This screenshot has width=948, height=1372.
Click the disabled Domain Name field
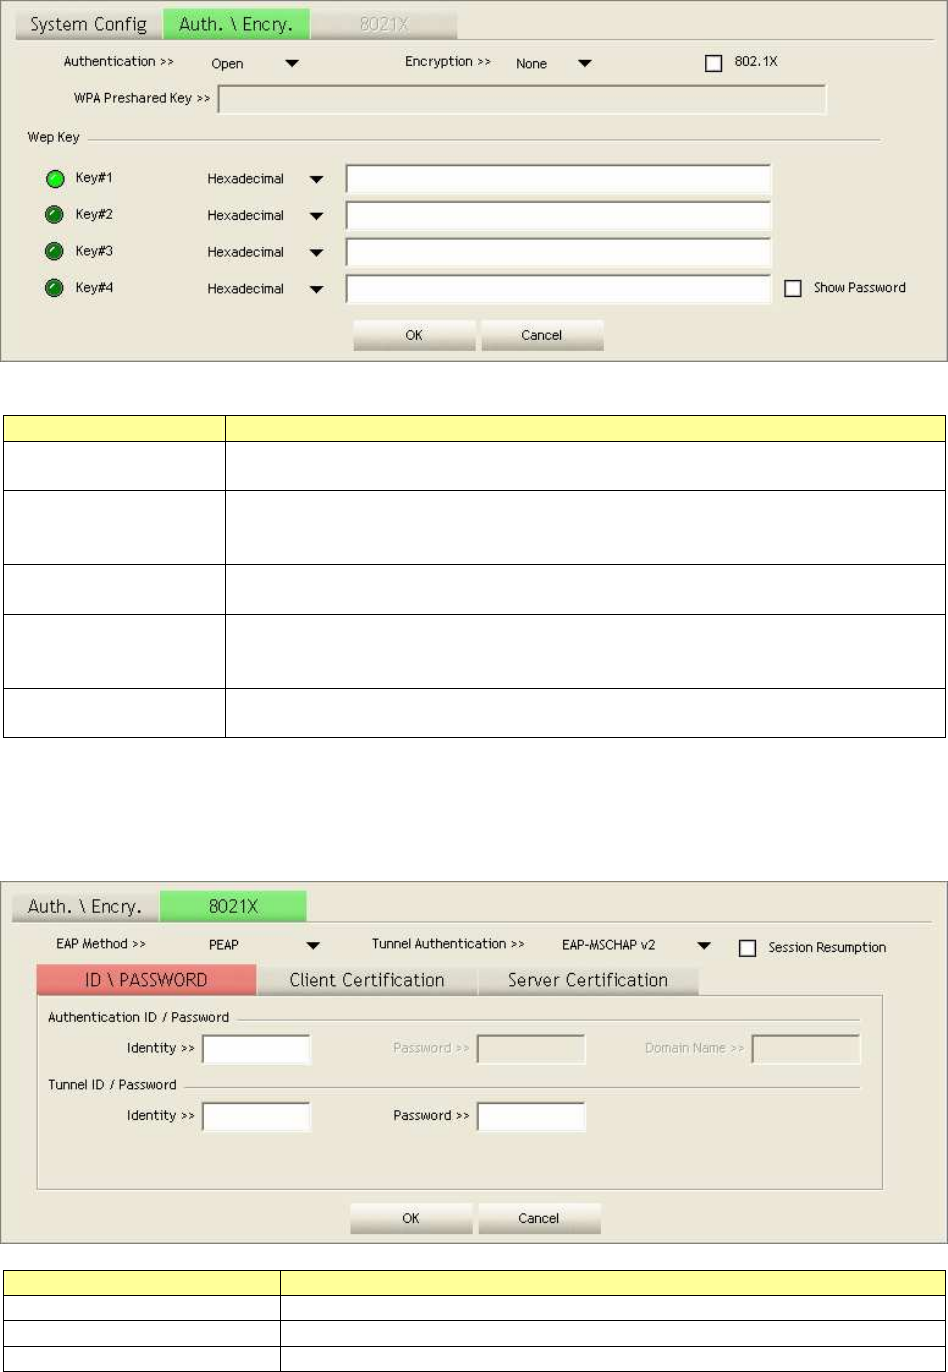click(x=806, y=1049)
